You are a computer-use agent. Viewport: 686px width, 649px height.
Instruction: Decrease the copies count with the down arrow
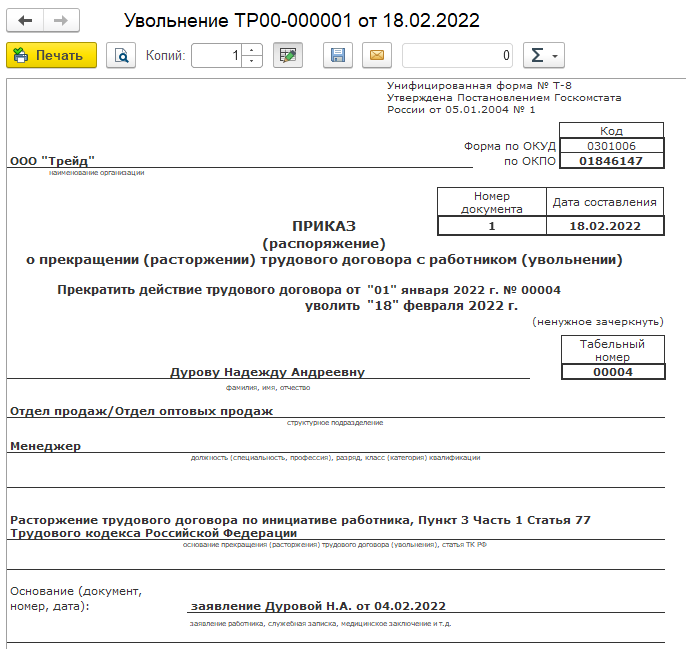click(x=252, y=61)
